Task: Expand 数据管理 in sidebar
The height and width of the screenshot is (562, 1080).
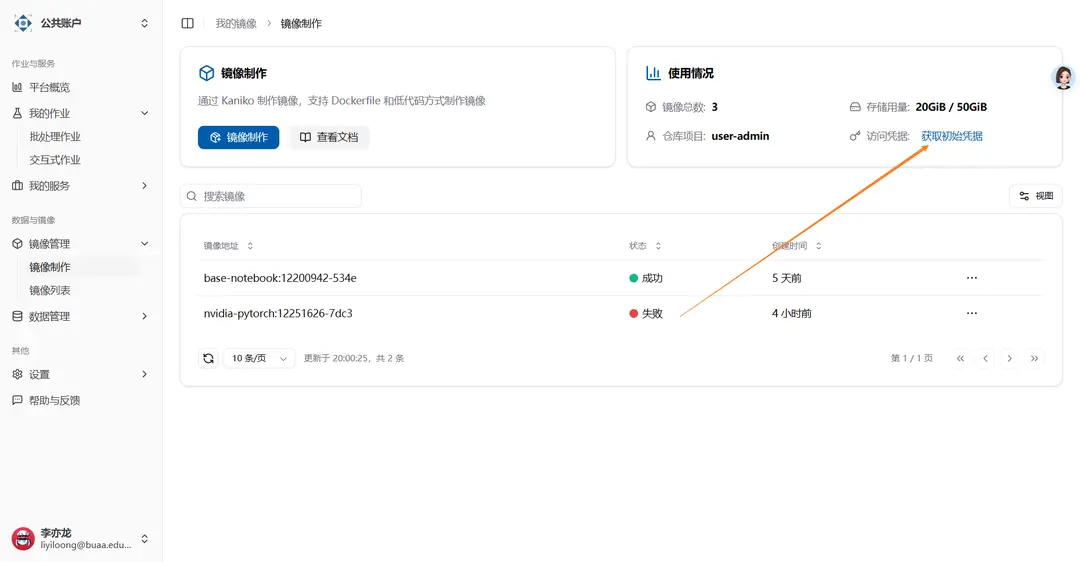Action: [81, 316]
